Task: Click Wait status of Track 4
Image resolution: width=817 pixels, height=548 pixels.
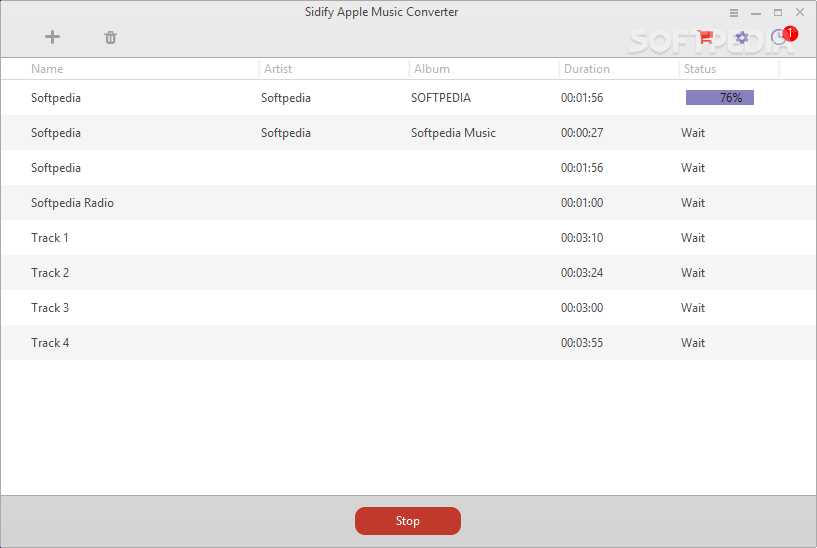Action: point(693,343)
